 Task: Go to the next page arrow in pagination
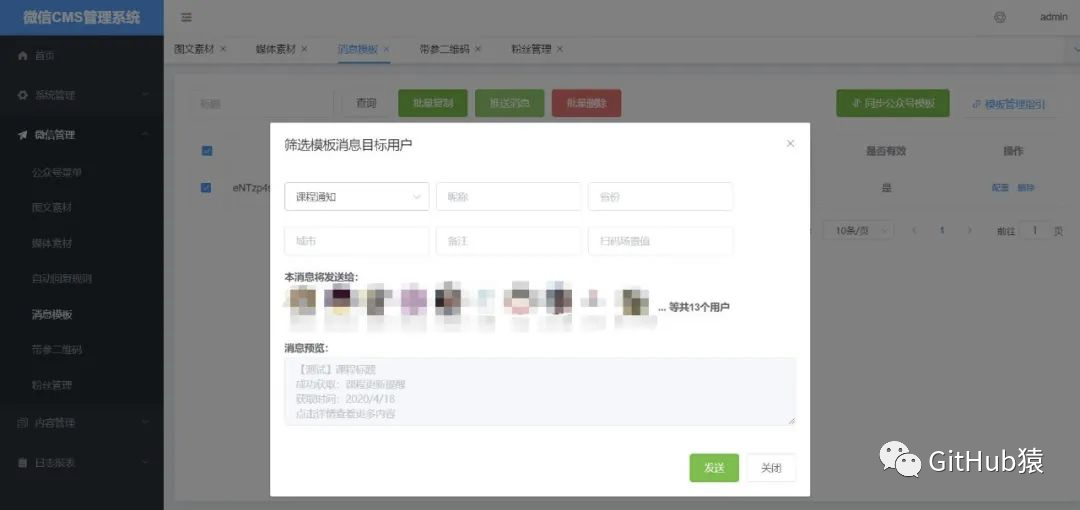(x=970, y=230)
